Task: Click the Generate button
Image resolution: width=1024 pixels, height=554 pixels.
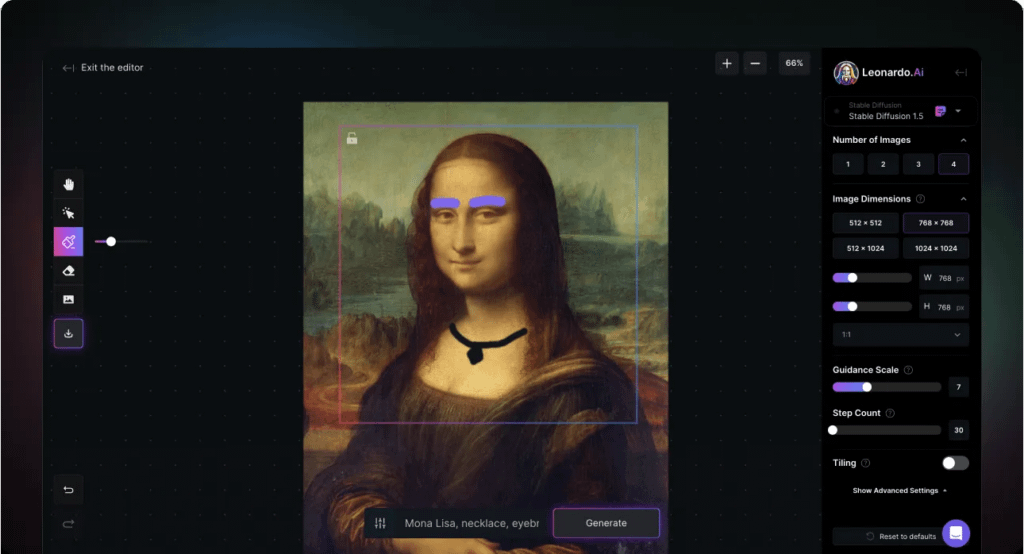Action: tap(606, 523)
